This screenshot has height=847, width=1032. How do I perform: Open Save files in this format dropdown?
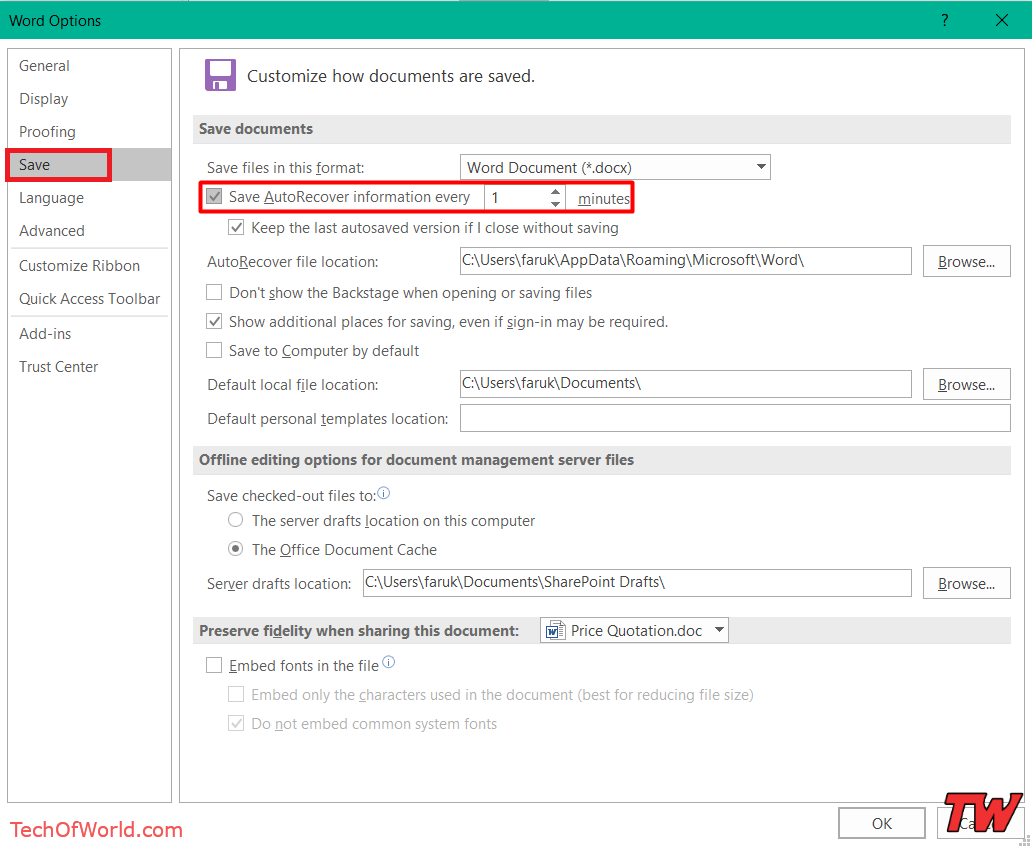coord(614,168)
